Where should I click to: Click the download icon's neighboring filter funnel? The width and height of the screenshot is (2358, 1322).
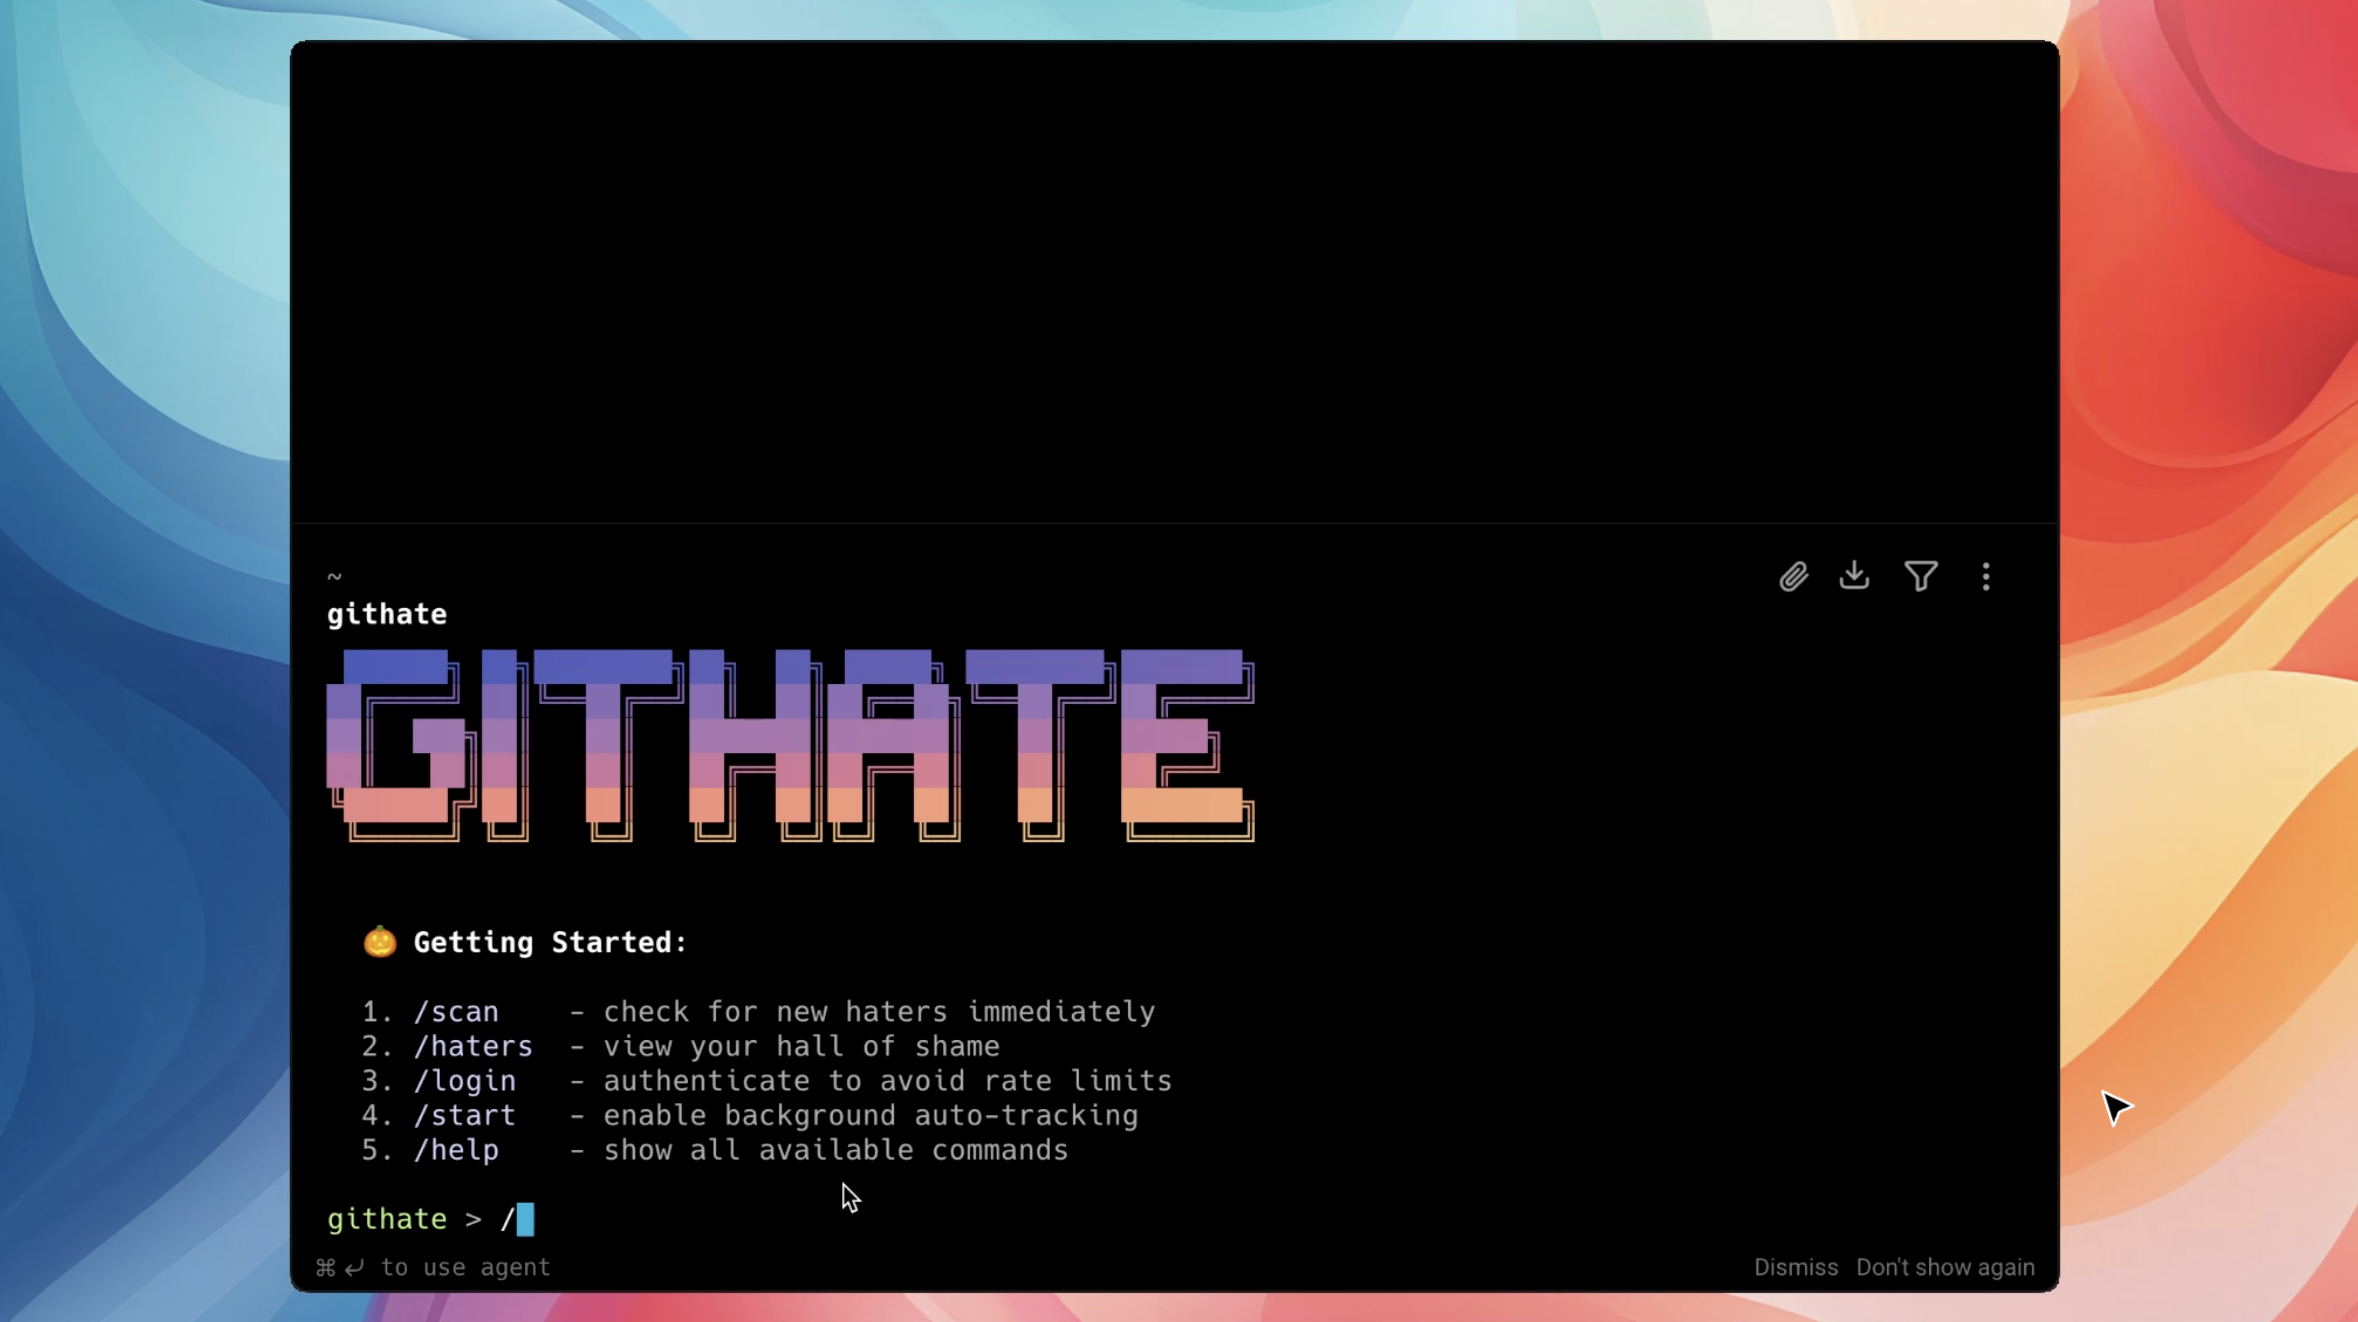(x=1920, y=576)
